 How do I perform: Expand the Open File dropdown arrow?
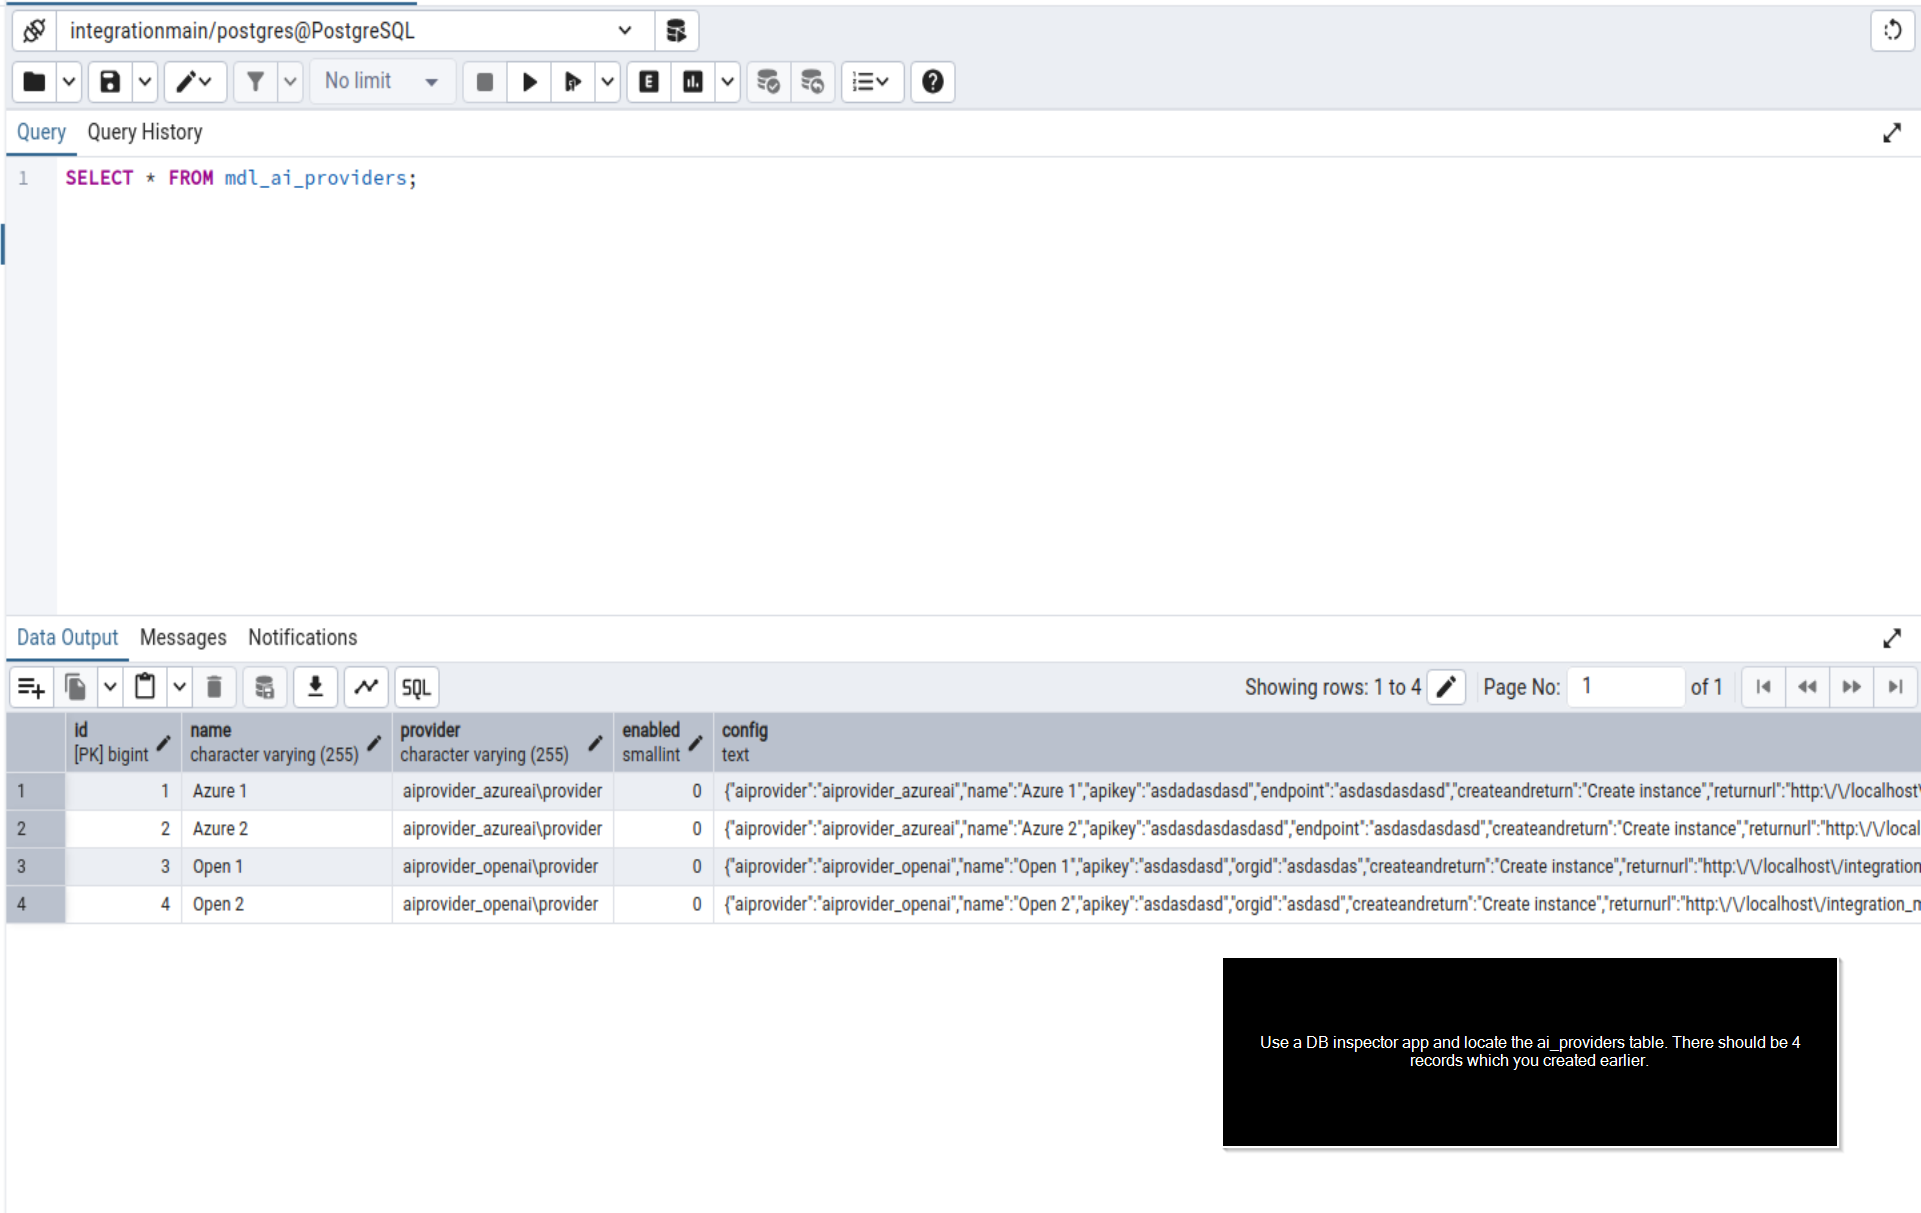click(x=69, y=82)
